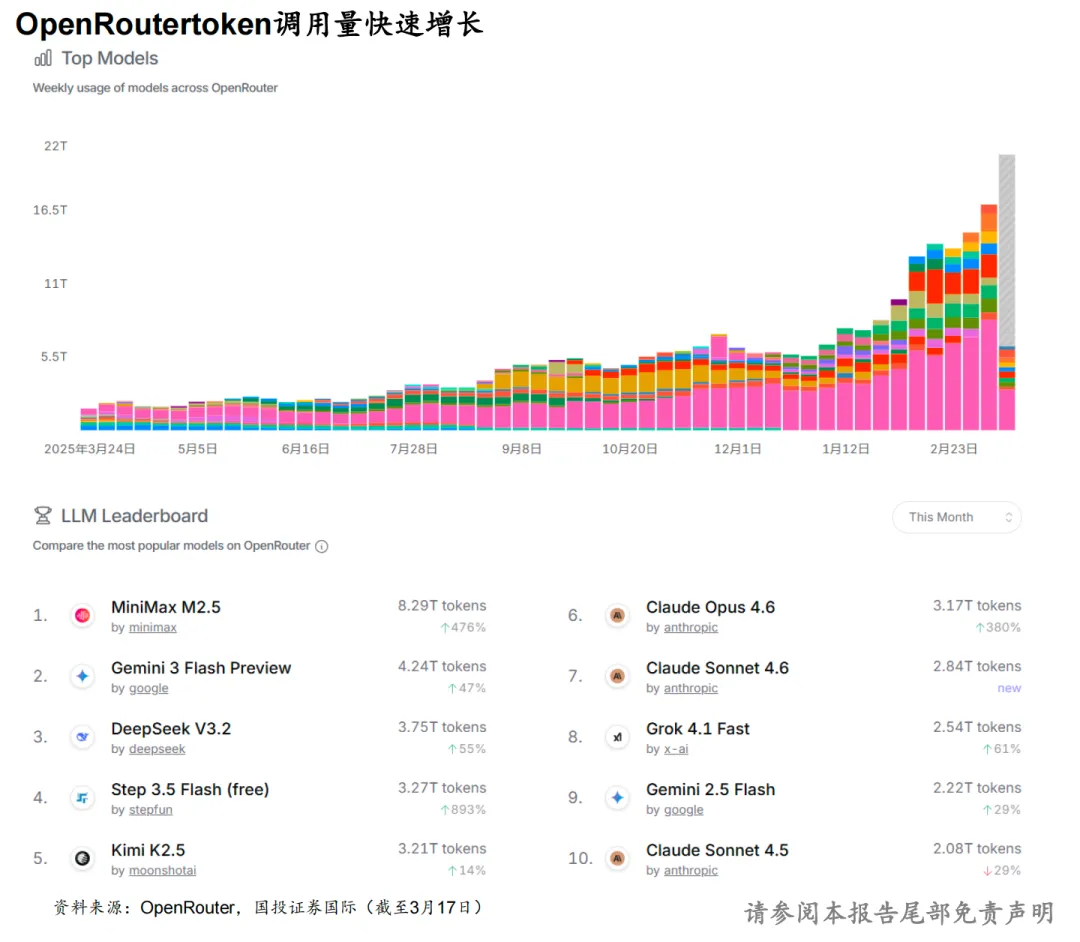Open the anthropic link under Claude Opus 4.6

(691, 627)
